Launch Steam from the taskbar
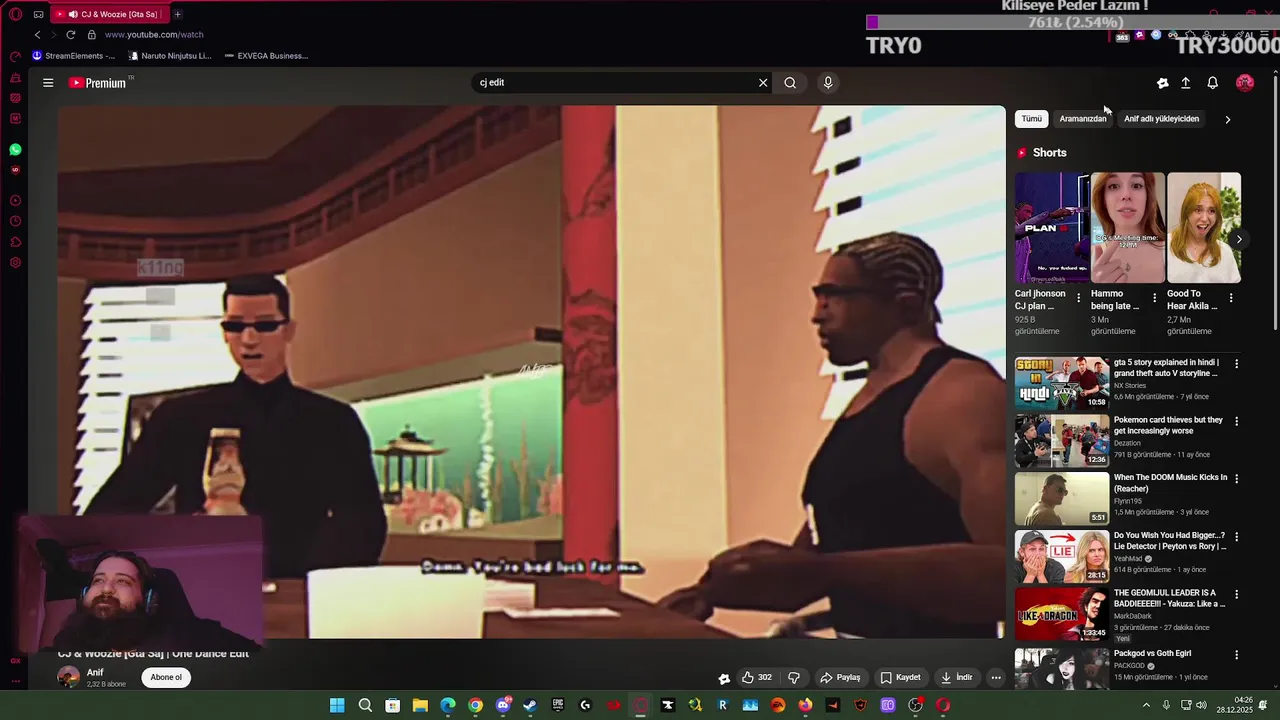Screen dimensions: 1280x720 pyautogui.click(x=530, y=705)
